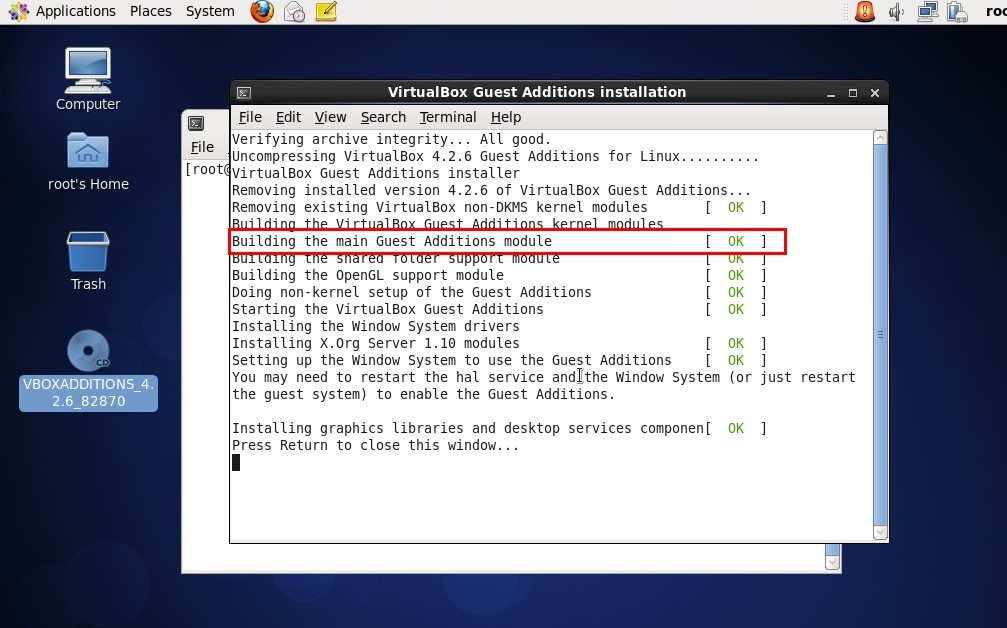Viewport: 1007px width, 628px height.
Task: Click the tray icon right of network
Action: (957, 12)
